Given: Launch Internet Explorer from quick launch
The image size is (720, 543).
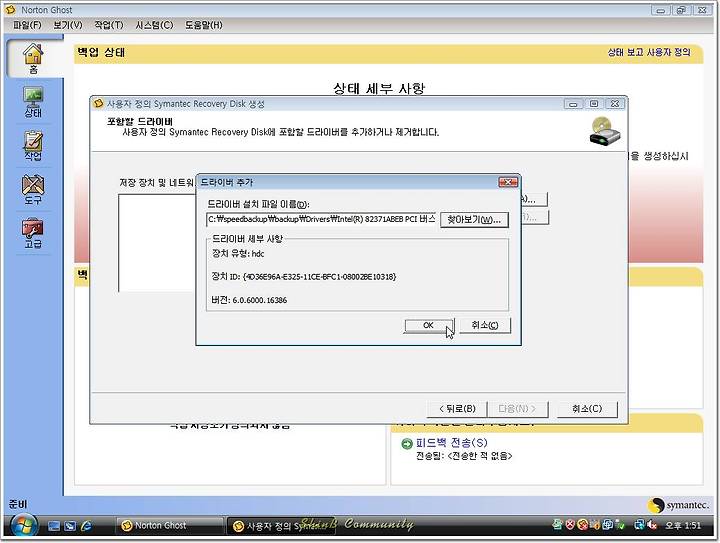Looking at the screenshot, I should click(86, 526).
